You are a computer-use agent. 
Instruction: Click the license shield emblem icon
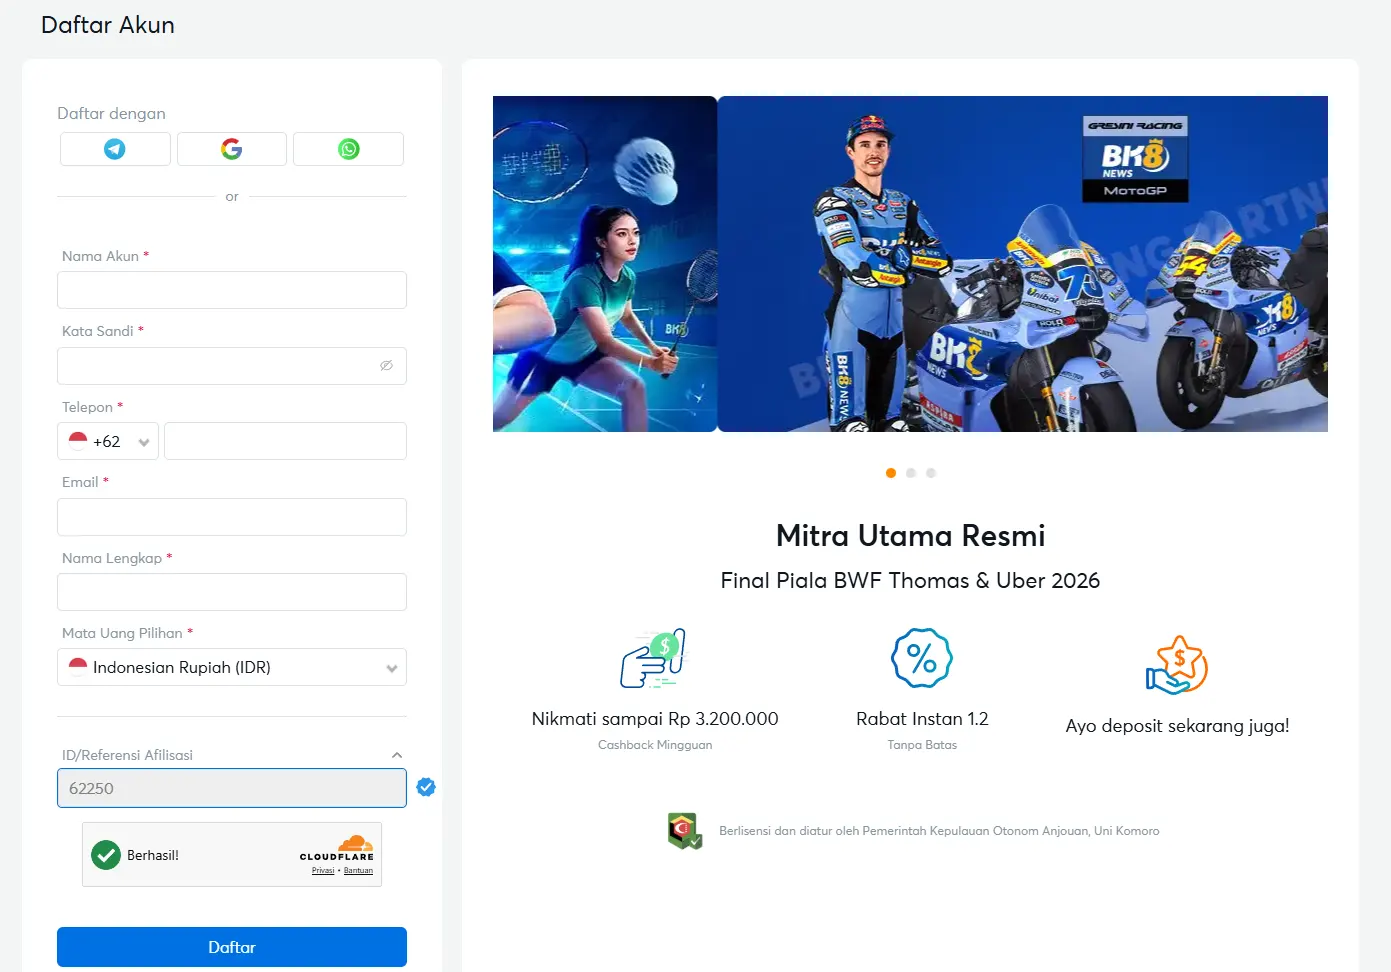coord(685,831)
